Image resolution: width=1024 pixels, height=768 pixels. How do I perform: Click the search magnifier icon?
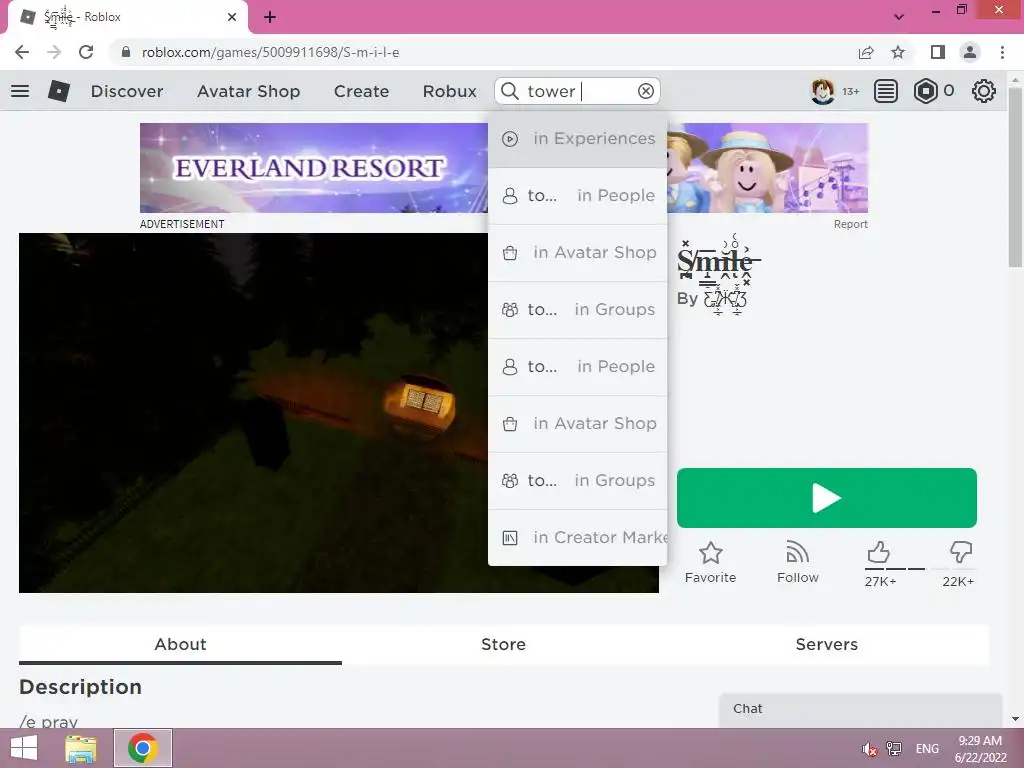point(510,91)
